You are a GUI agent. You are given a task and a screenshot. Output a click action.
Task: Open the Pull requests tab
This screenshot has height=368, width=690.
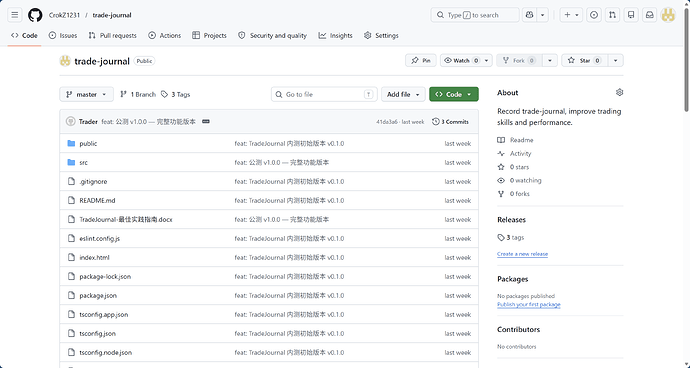point(113,36)
